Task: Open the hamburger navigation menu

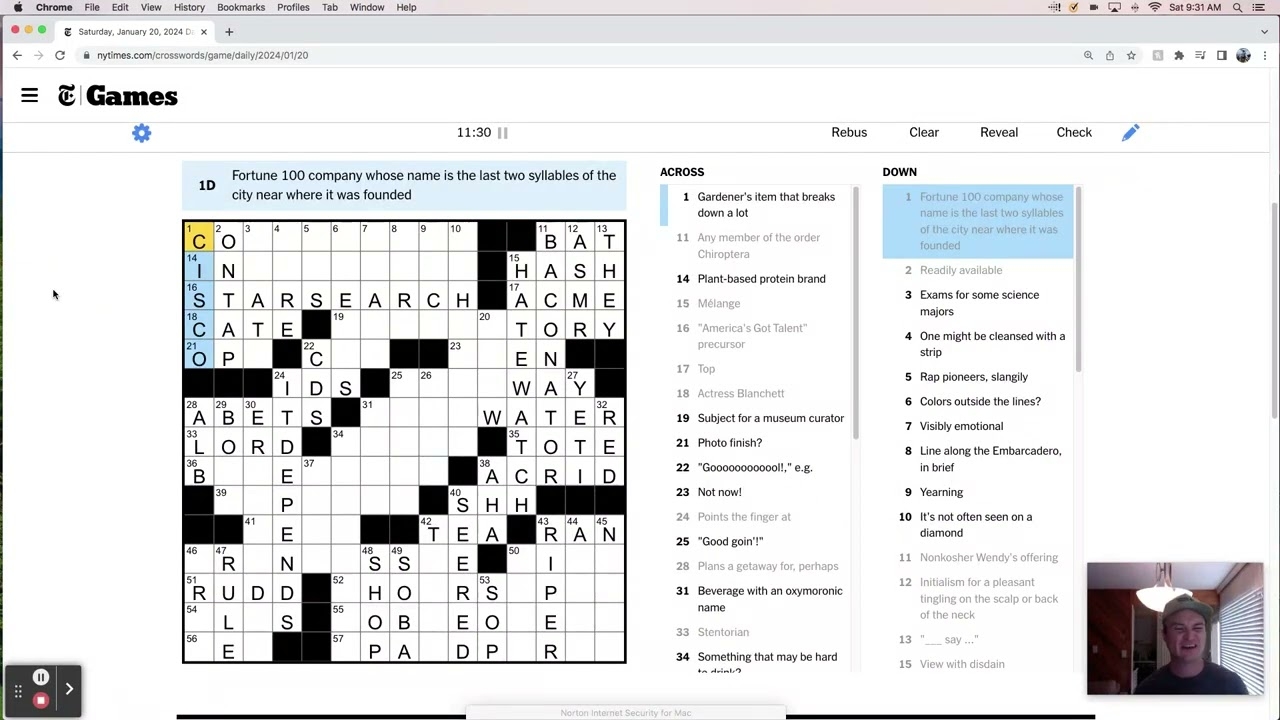Action: (29, 96)
